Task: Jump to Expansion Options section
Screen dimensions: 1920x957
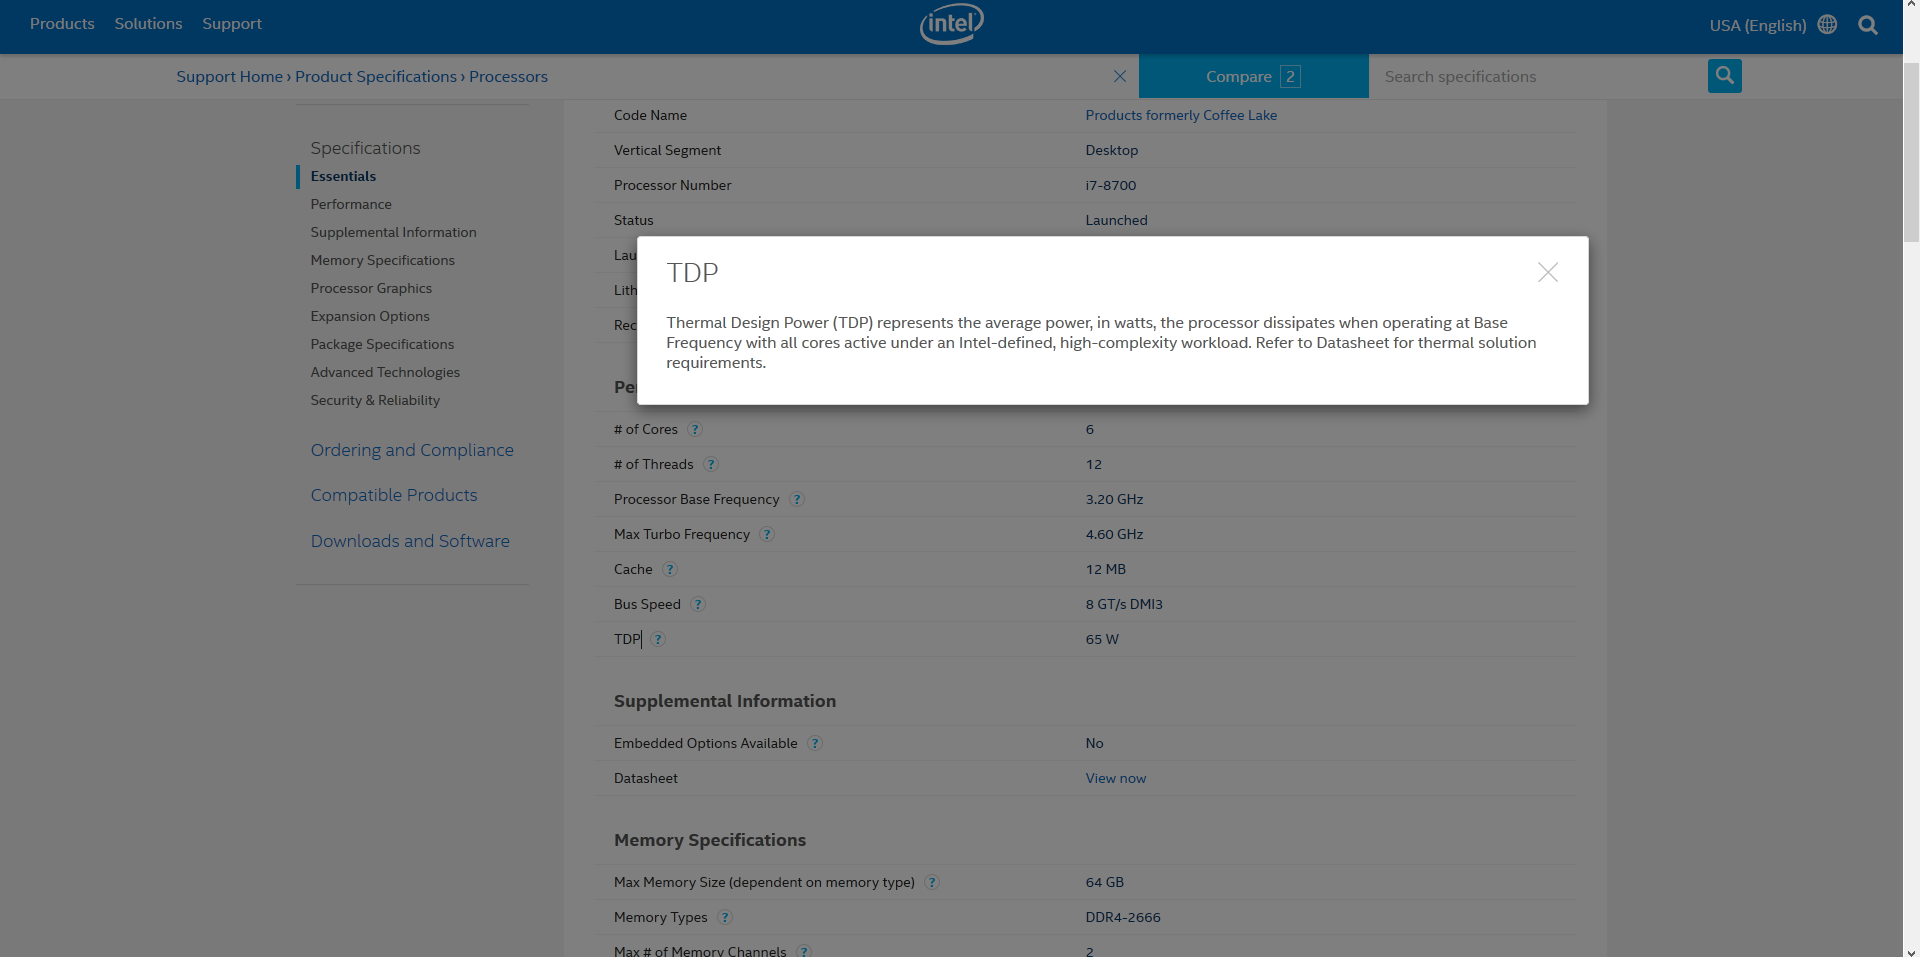Action: coord(370,316)
